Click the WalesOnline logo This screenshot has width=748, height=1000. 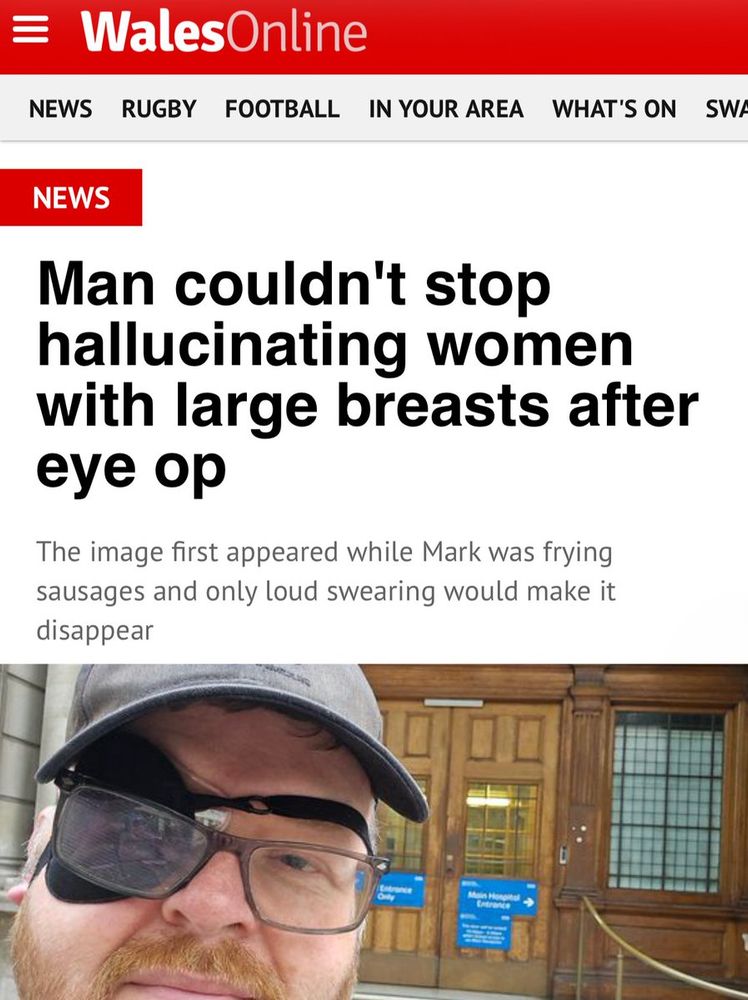pos(224,32)
